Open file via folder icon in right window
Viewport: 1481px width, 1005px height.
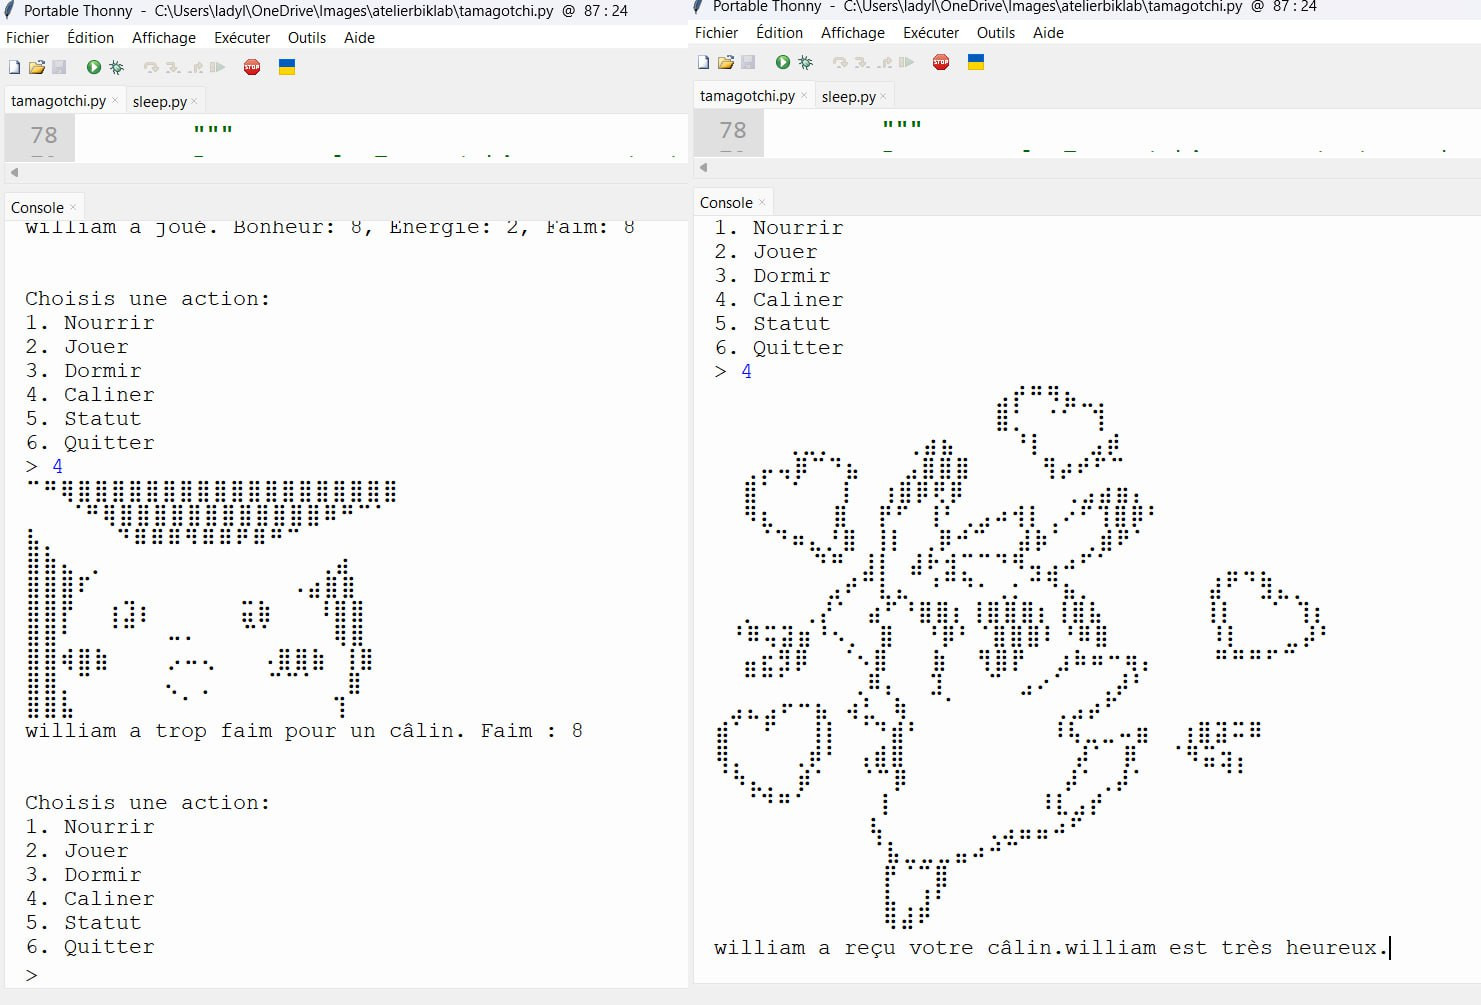726,62
